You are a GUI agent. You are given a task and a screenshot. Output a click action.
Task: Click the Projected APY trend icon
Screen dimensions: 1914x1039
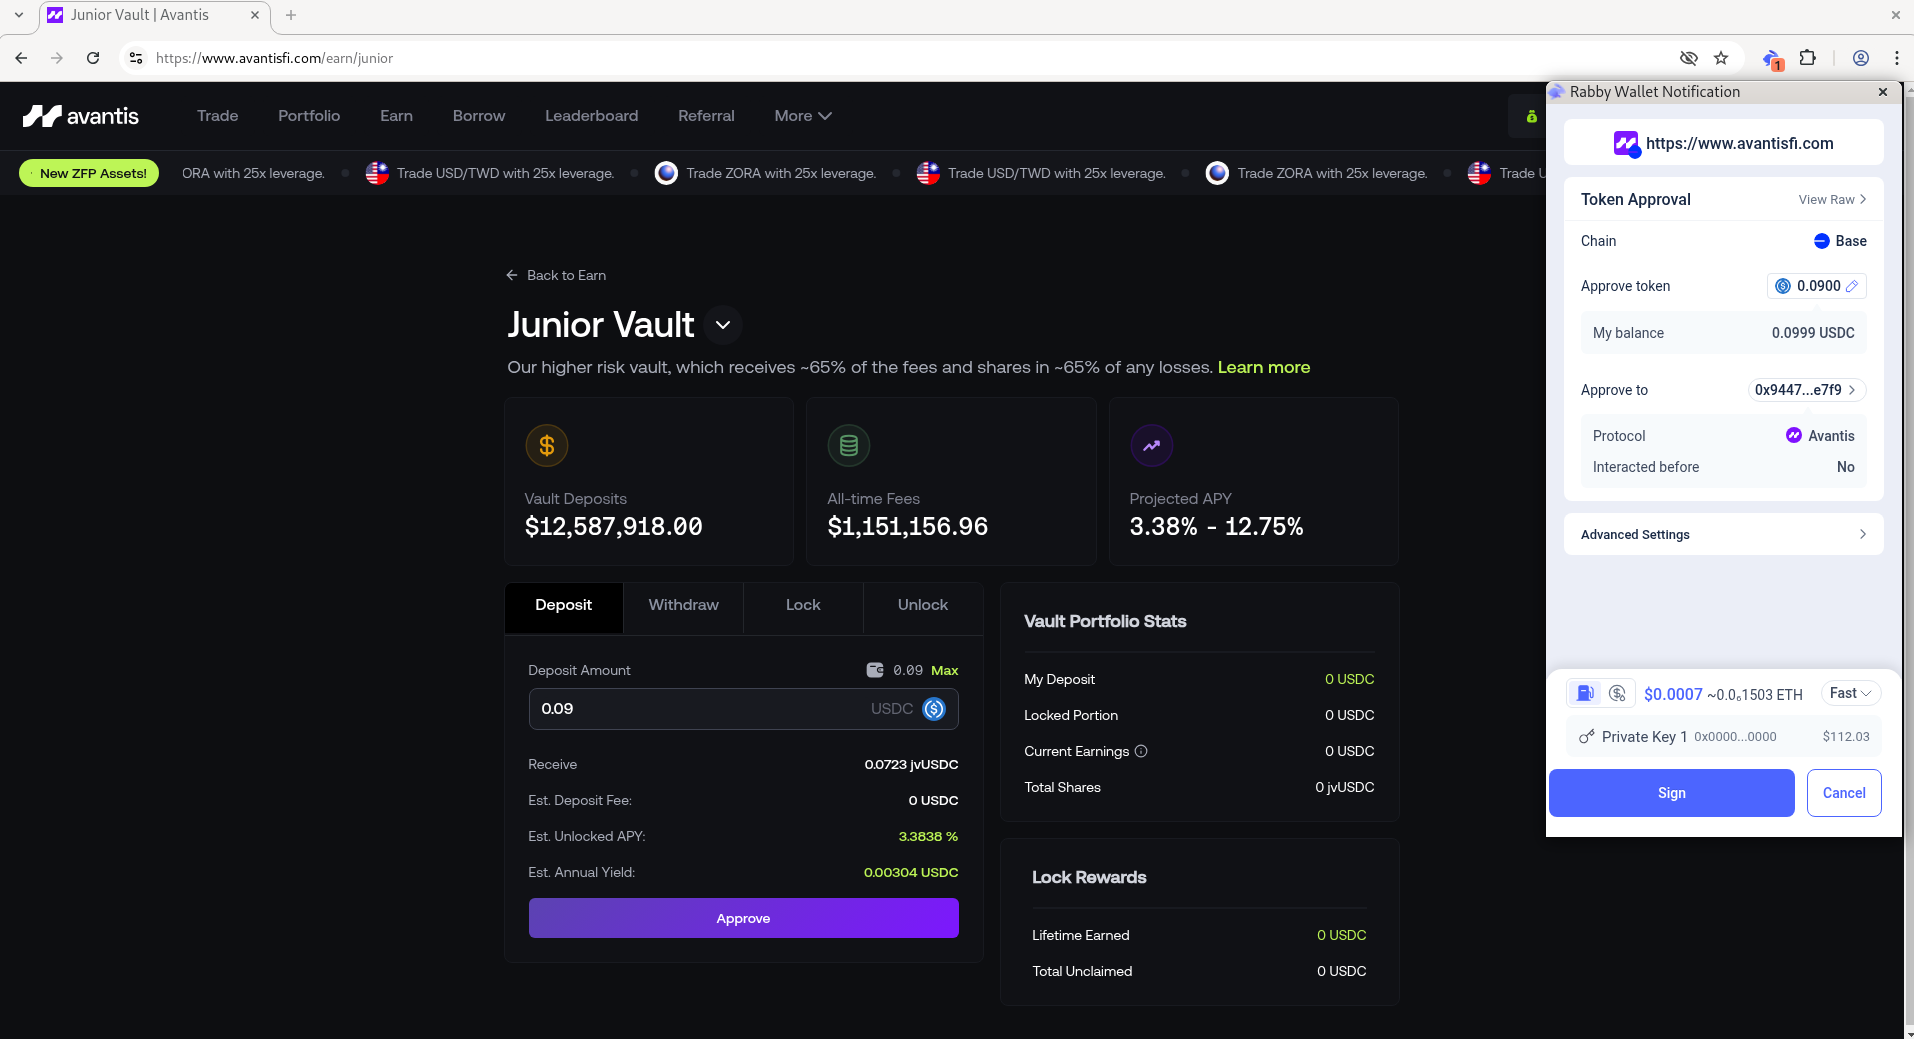(x=1151, y=445)
